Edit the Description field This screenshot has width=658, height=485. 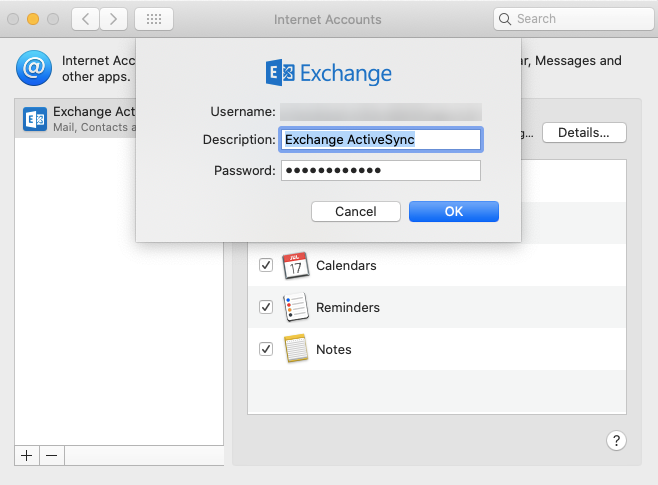click(x=381, y=140)
